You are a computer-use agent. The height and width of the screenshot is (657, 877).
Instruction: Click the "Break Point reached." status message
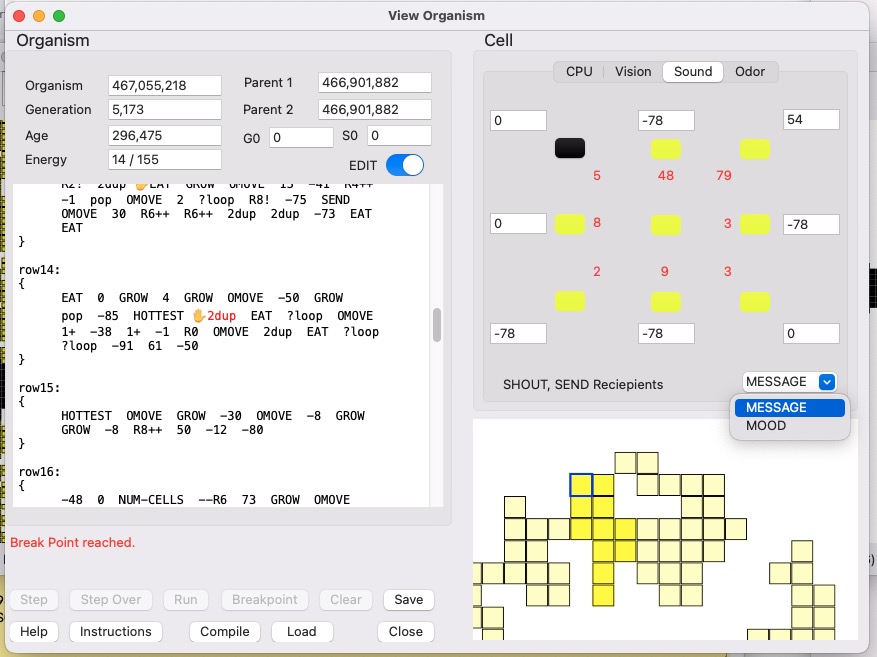(73, 542)
